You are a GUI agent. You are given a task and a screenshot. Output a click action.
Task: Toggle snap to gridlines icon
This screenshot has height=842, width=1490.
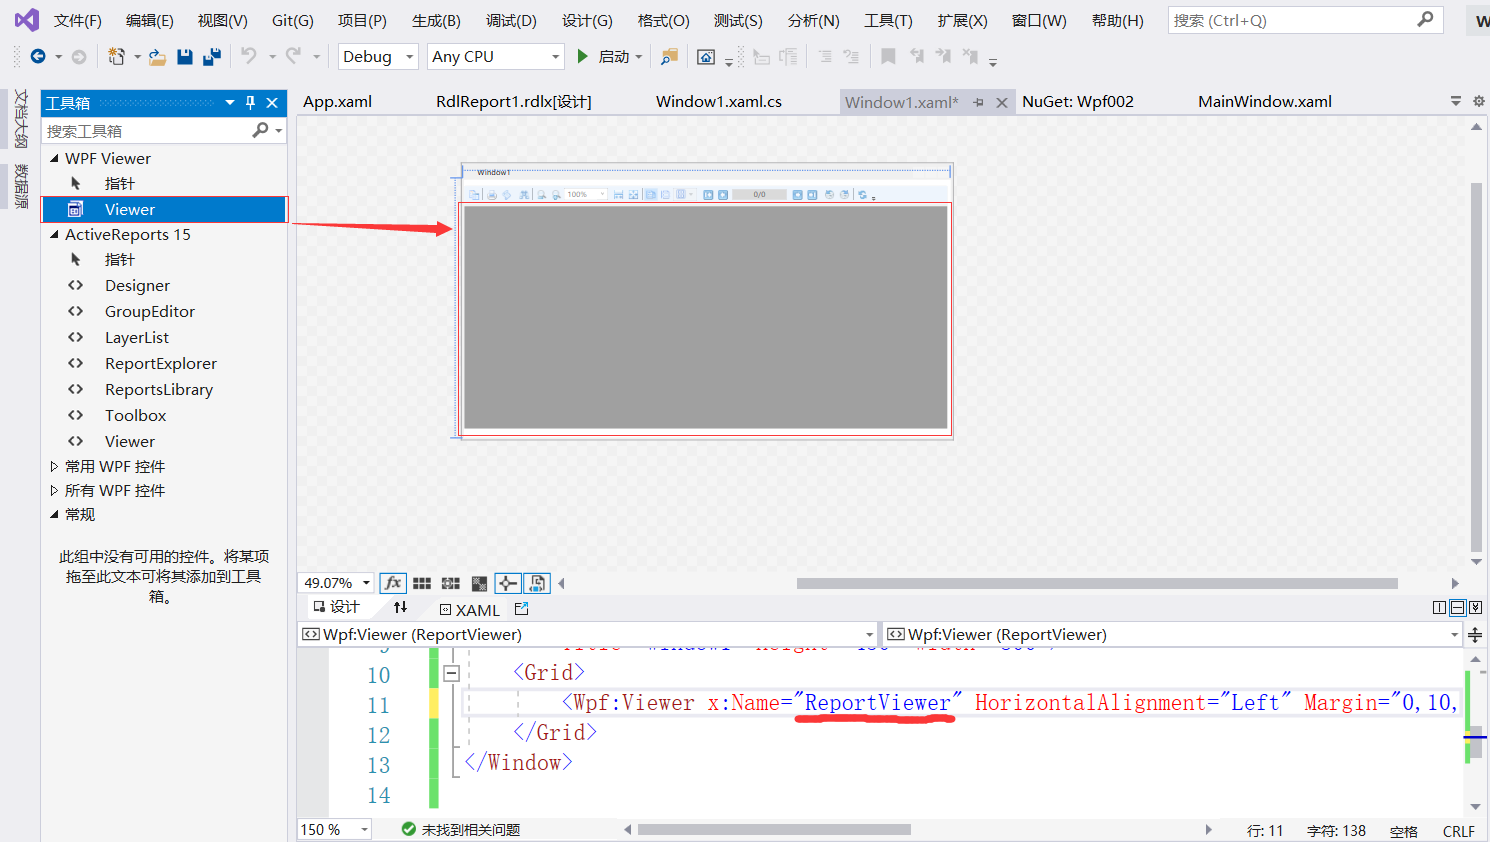[451, 583]
